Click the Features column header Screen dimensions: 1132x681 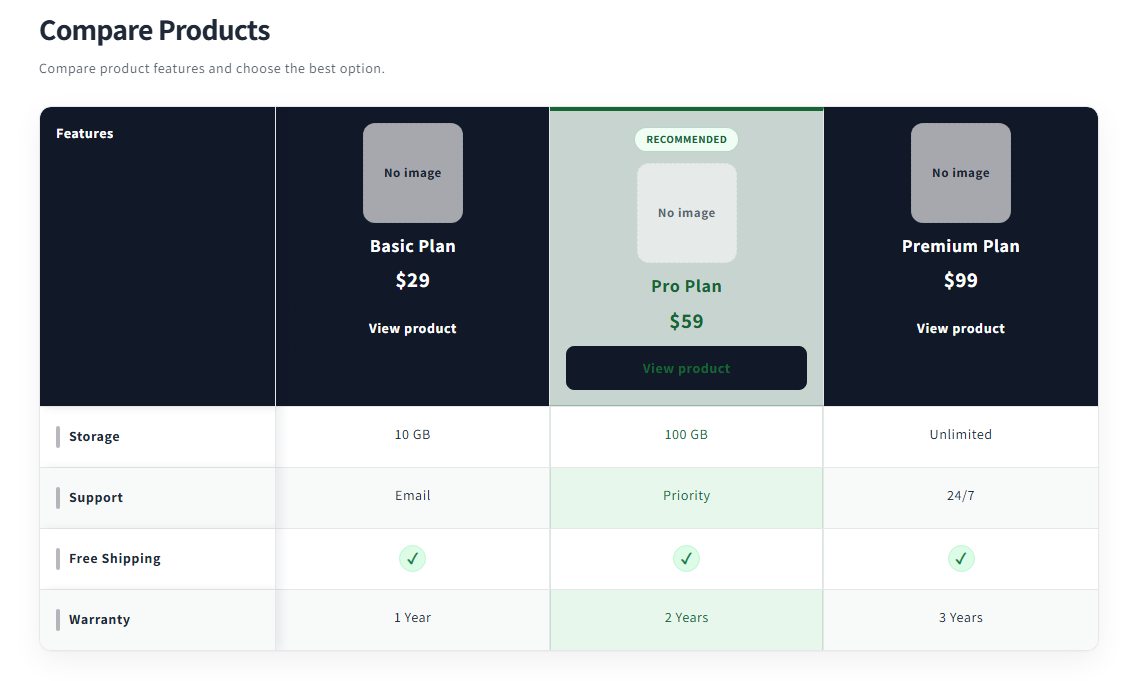[84, 134]
